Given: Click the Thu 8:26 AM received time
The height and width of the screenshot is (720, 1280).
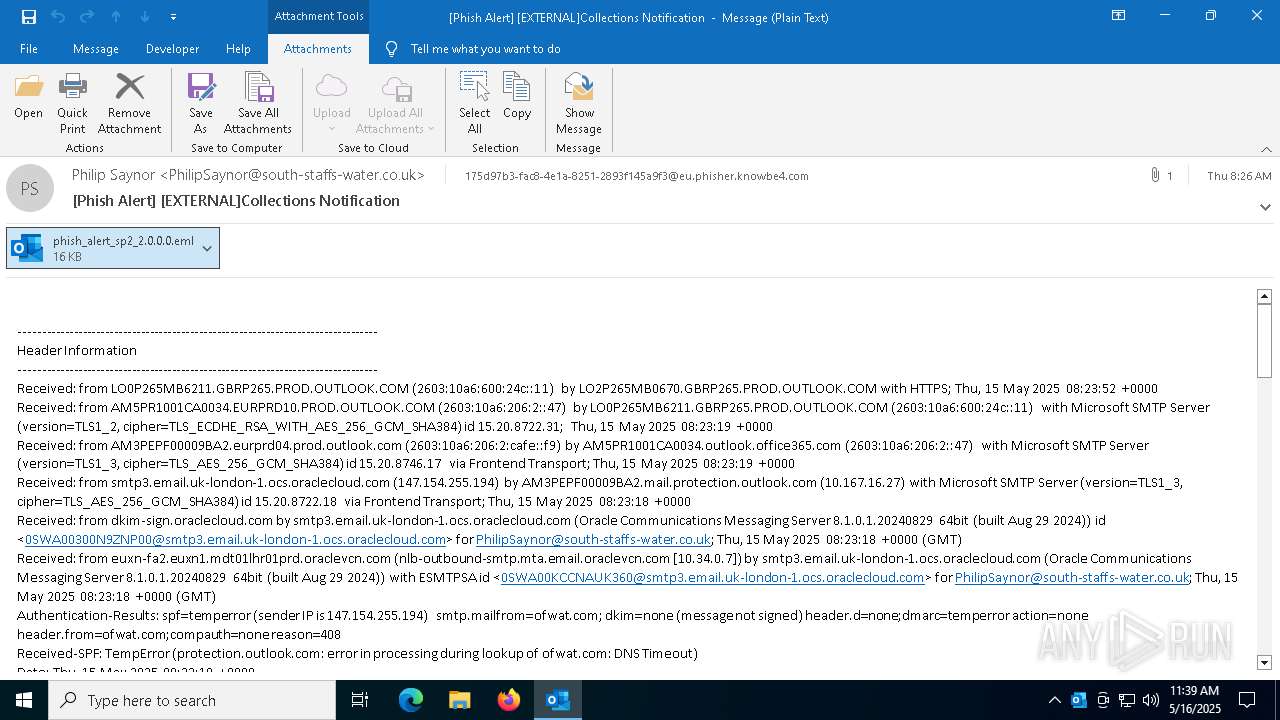Looking at the screenshot, I should click(x=1239, y=176).
